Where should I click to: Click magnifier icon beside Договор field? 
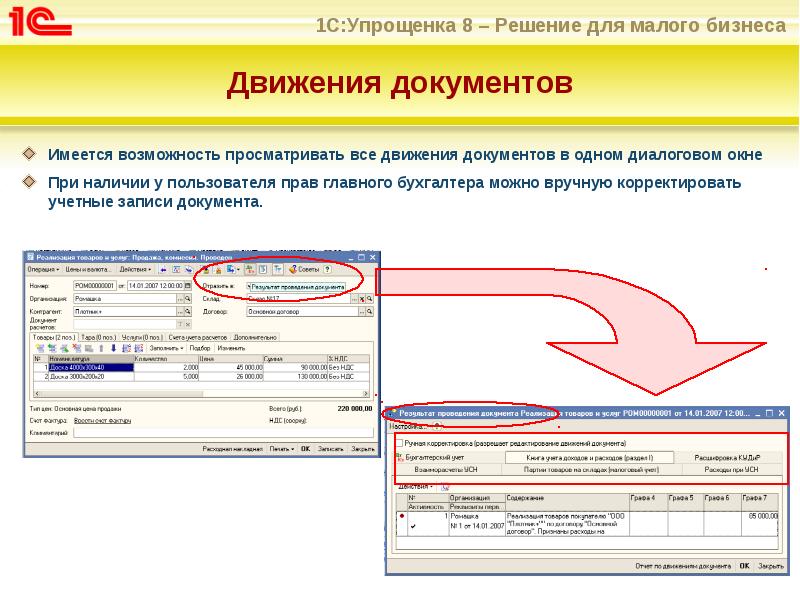point(369,312)
